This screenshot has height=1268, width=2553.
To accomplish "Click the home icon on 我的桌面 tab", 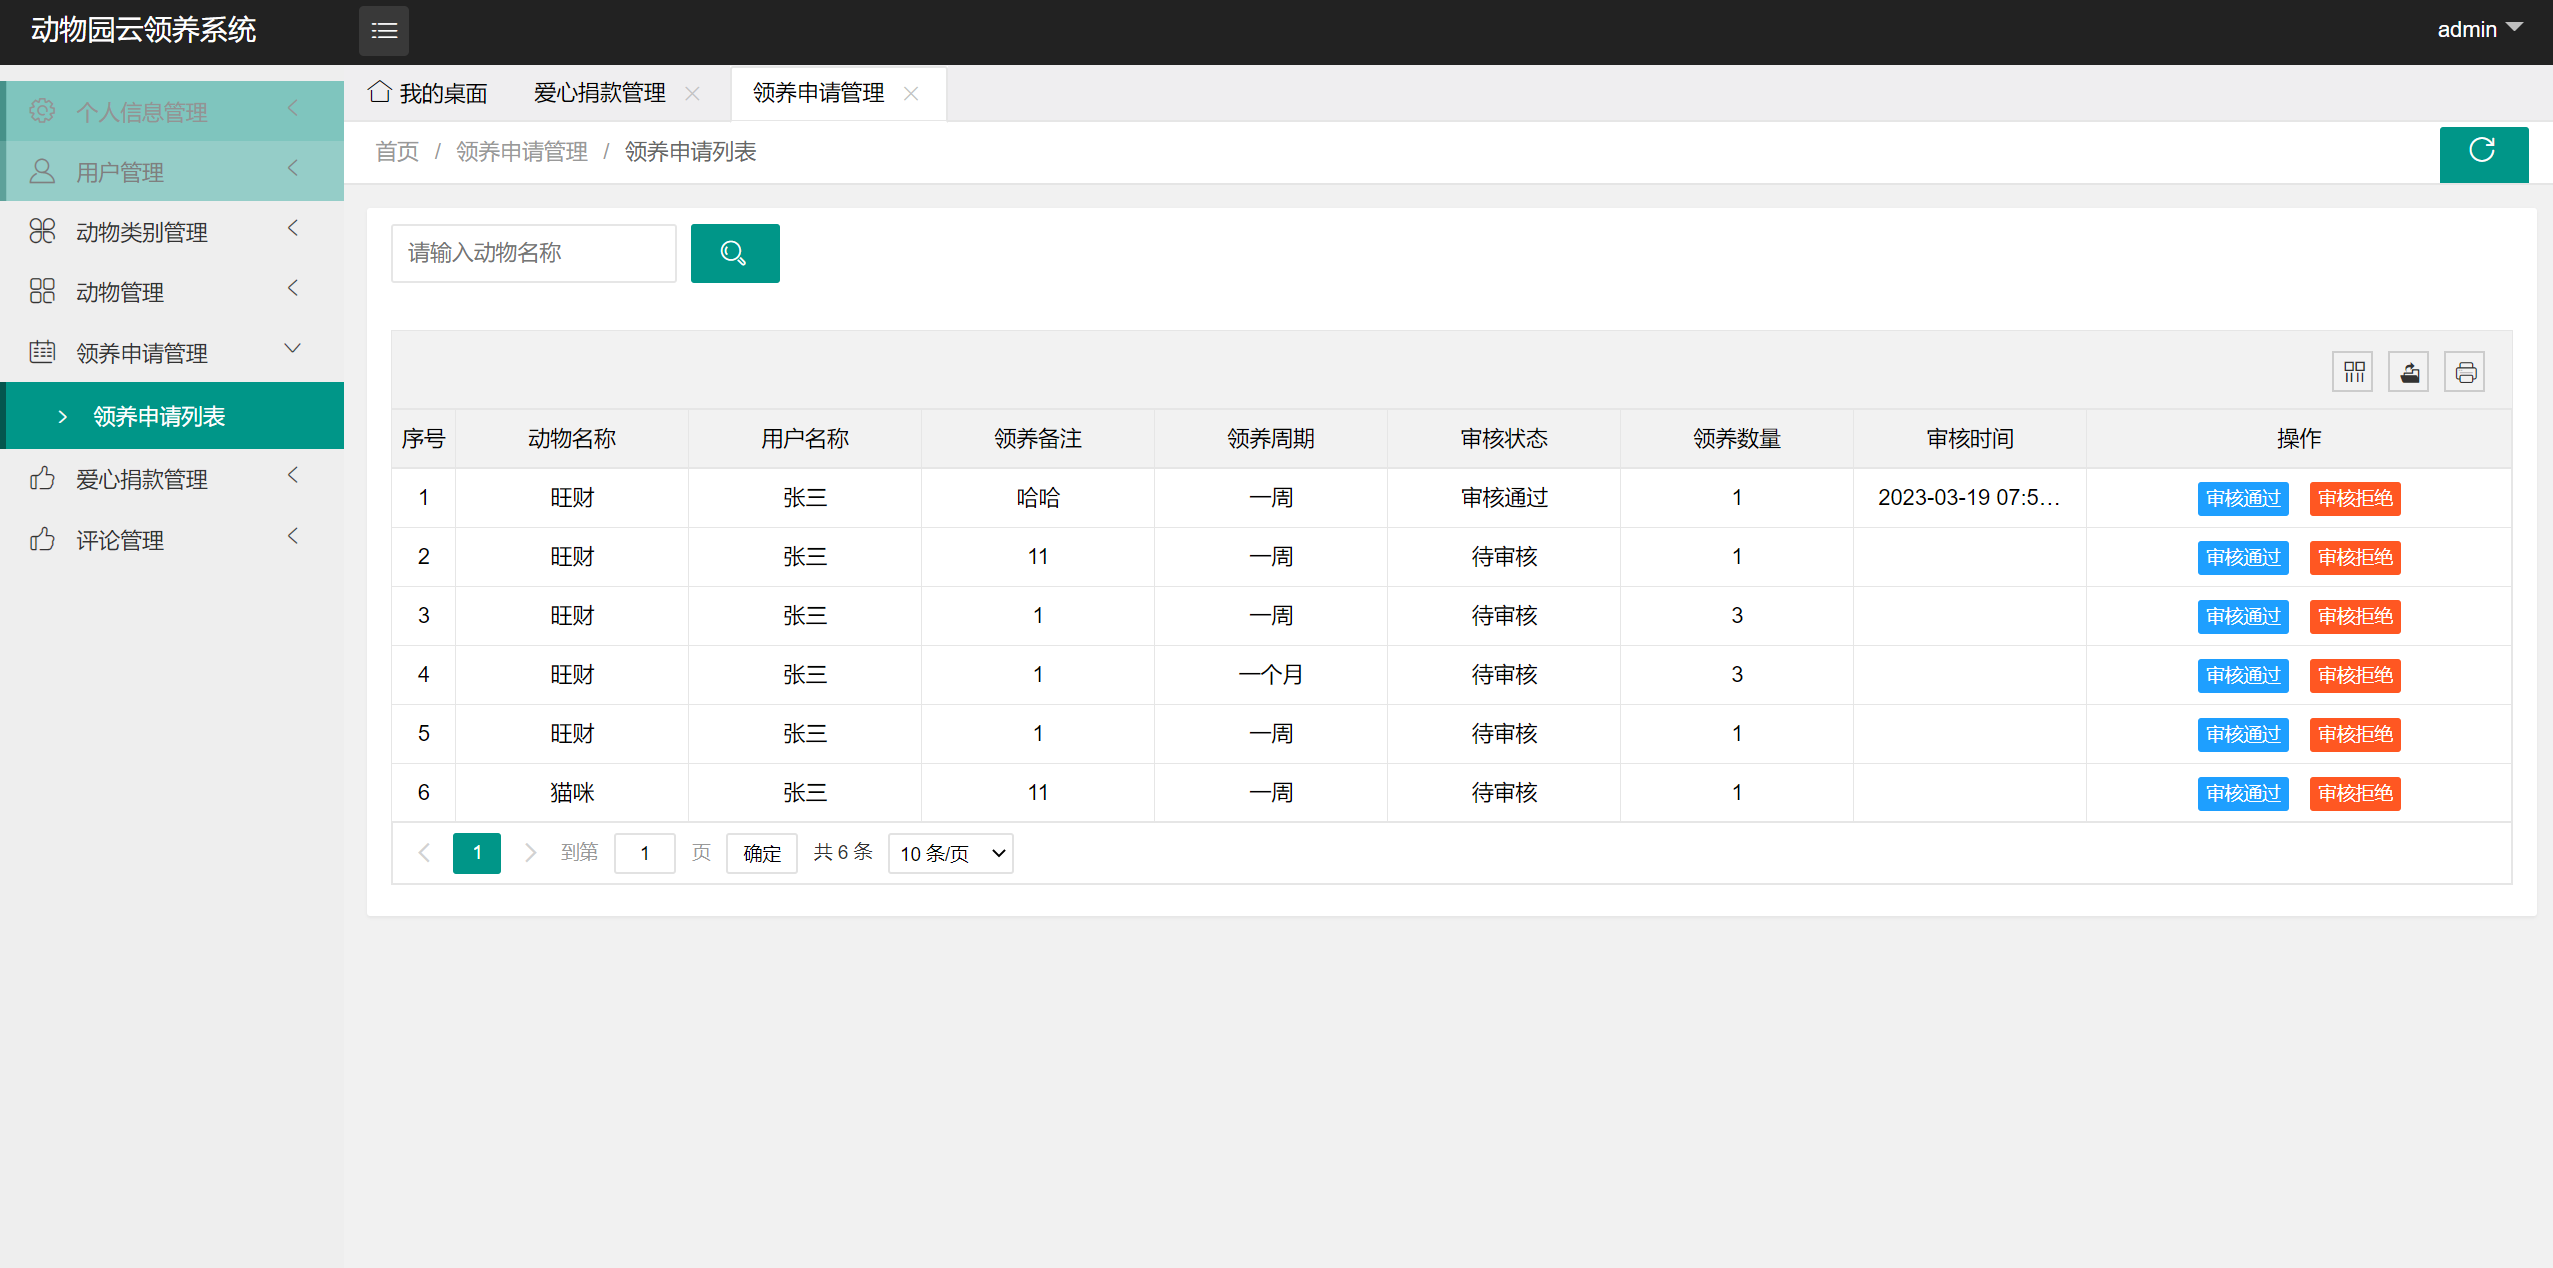I will (379, 91).
